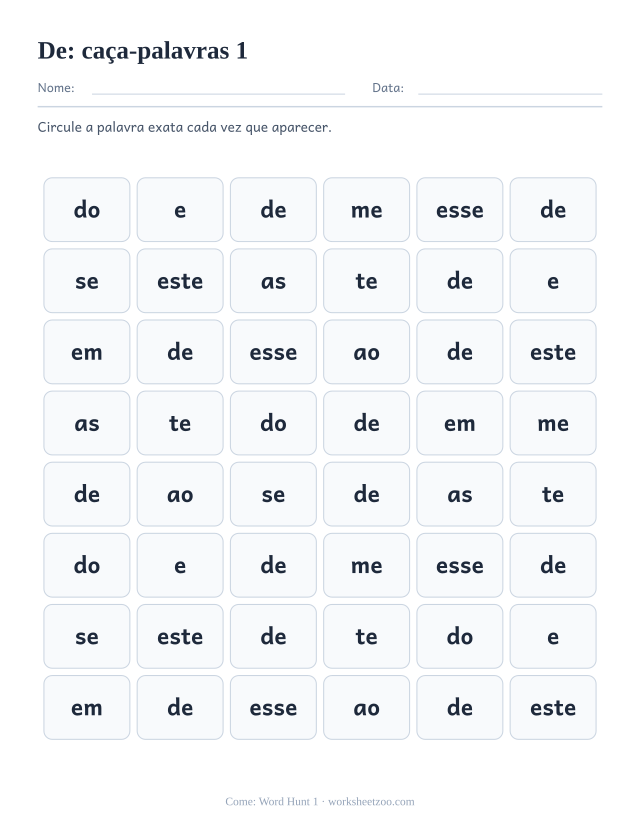640x829 pixels.
Task: Select the 'este' card in the second row
Action: (180, 281)
